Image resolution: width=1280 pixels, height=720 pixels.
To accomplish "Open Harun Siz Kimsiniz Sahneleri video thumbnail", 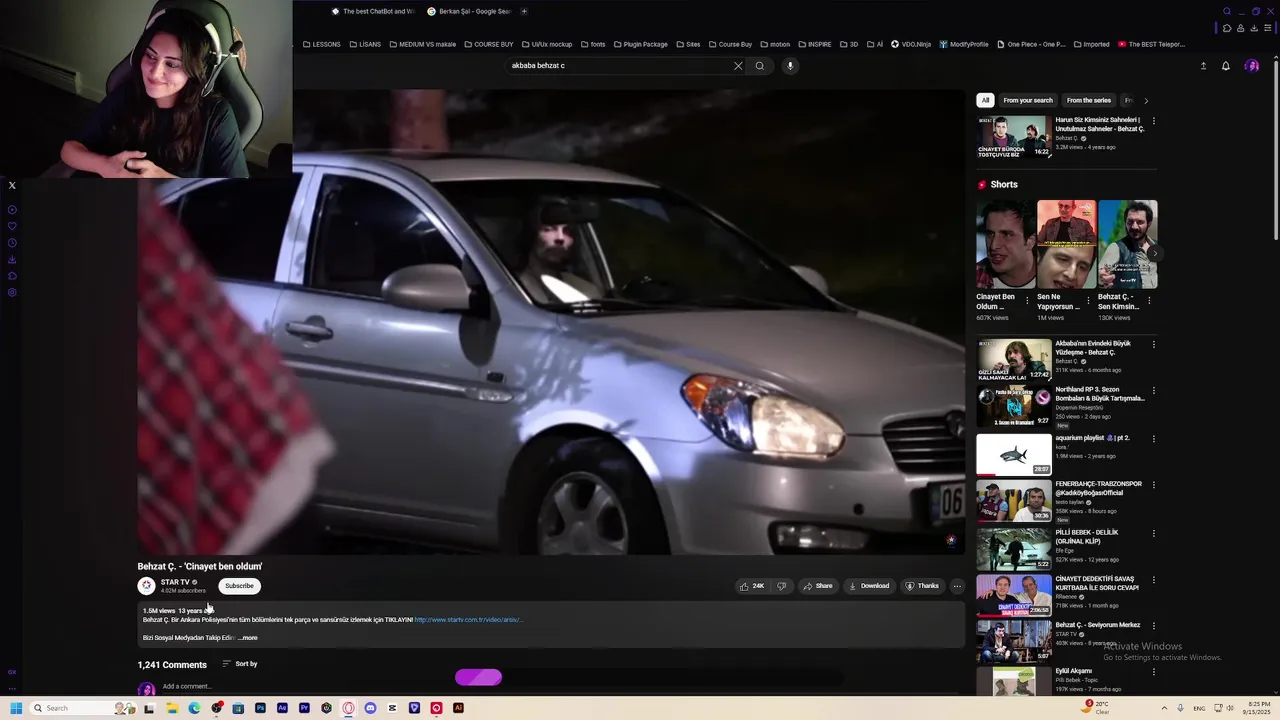I will (1014, 138).
